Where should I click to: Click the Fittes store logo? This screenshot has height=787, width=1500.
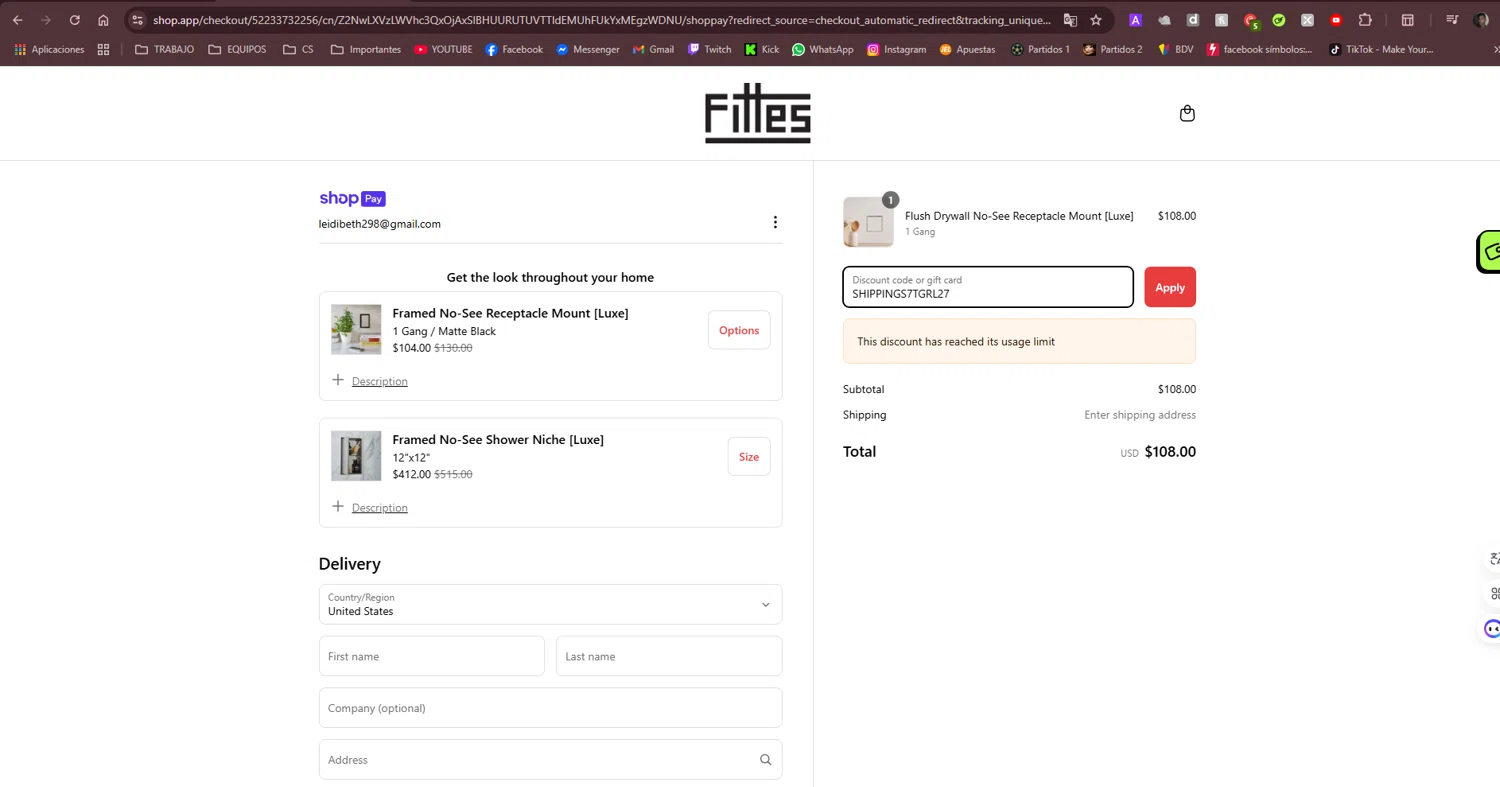757,113
